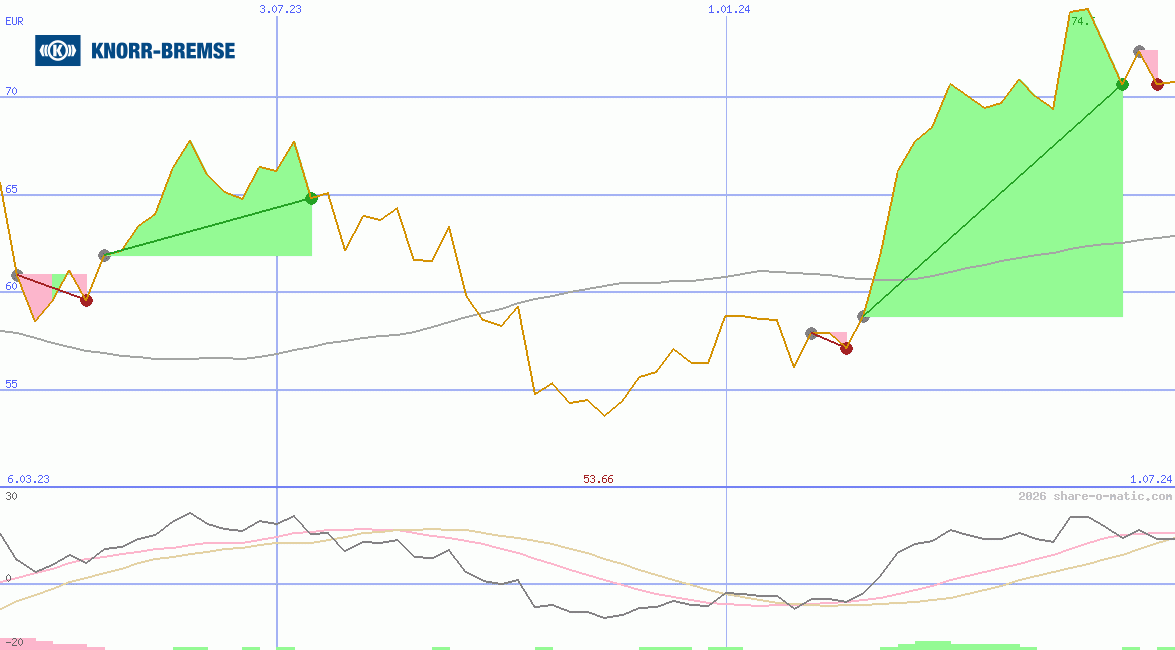The width and height of the screenshot is (1175, 650).
Task: Click the 74 peak price label
Action: pos(1078,22)
